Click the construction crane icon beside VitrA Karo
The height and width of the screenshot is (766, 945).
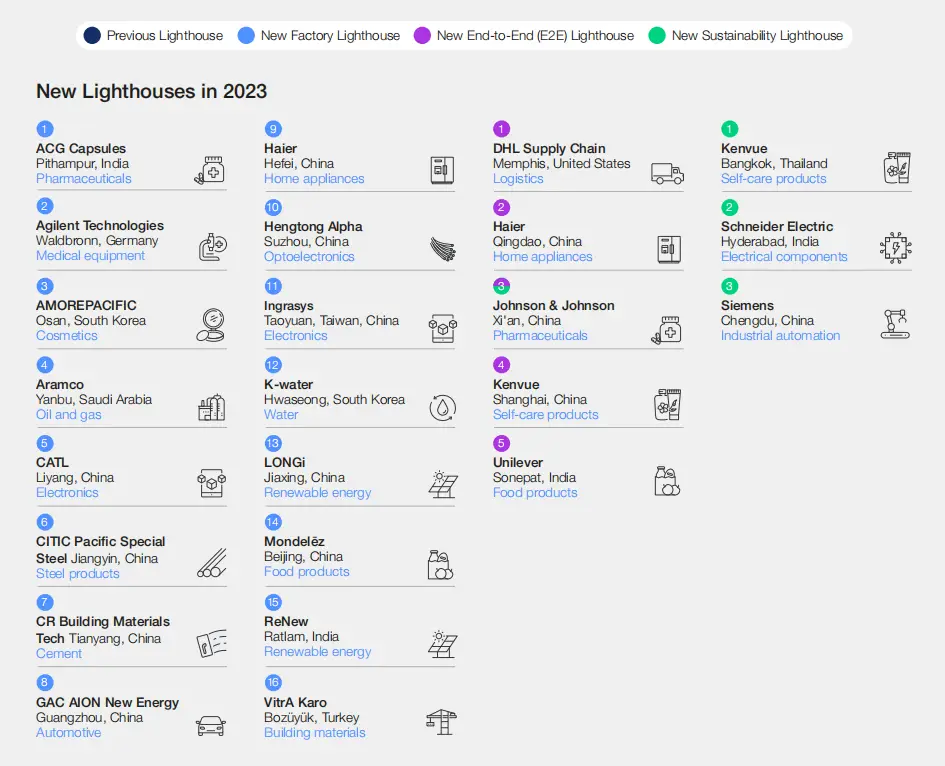click(x=441, y=722)
